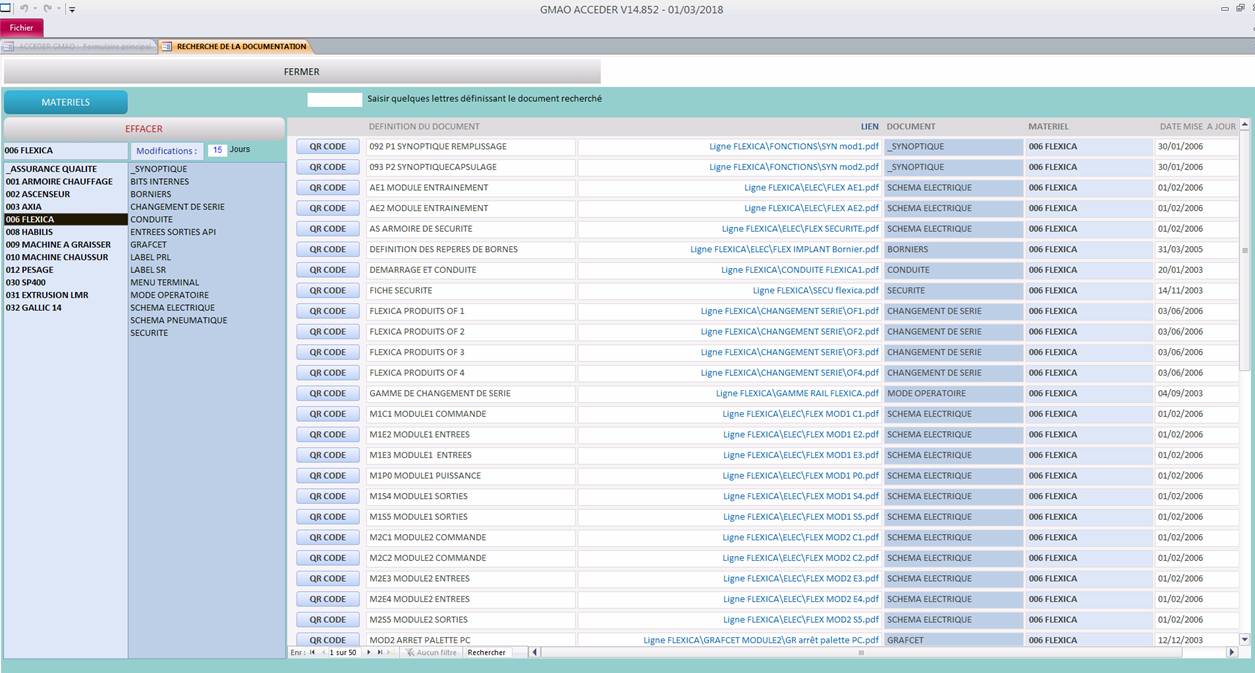Select GRAFCET in the document type list
This screenshot has height=673, width=1255.
pyautogui.click(x=206, y=245)
